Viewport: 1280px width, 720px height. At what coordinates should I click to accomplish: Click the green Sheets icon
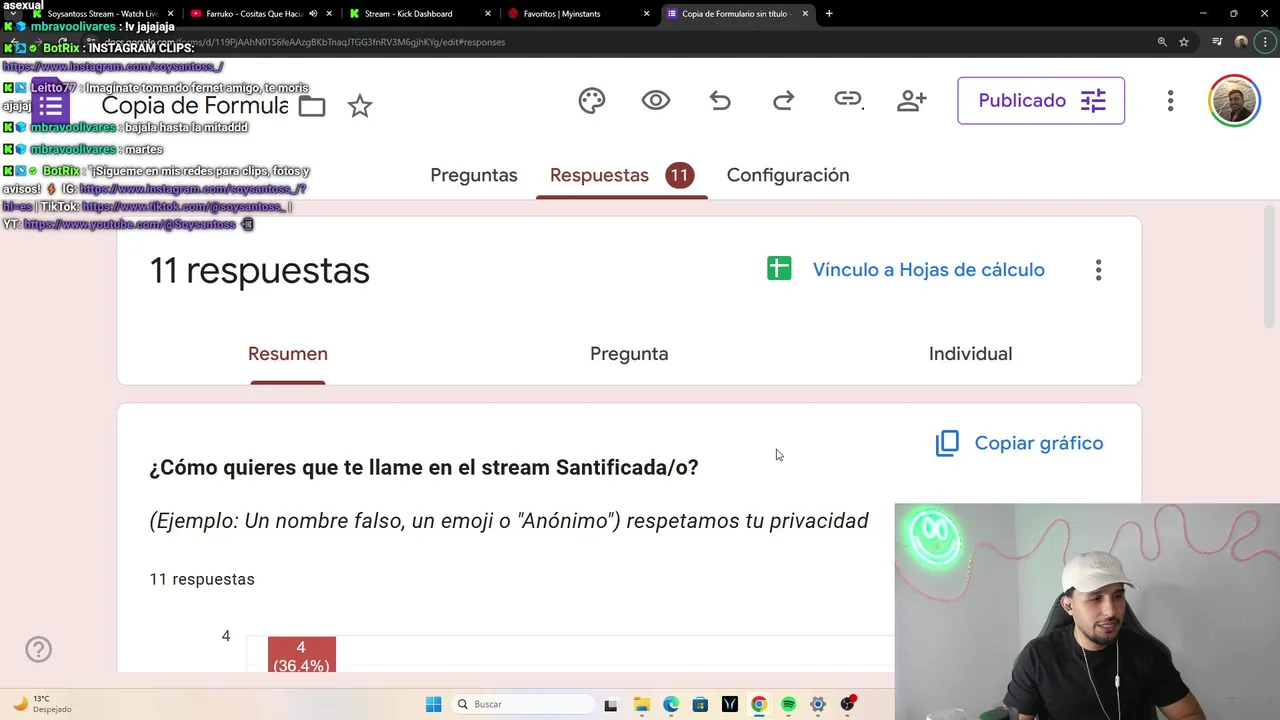(779, 269)
